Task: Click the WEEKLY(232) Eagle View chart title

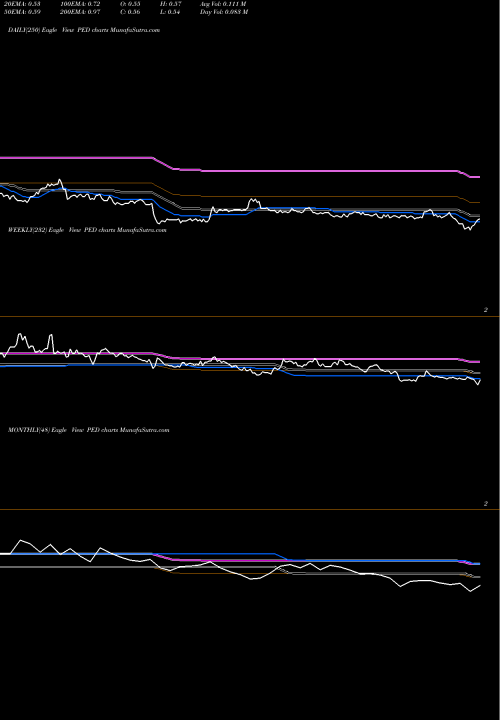Action: click(x=87, y=230)
